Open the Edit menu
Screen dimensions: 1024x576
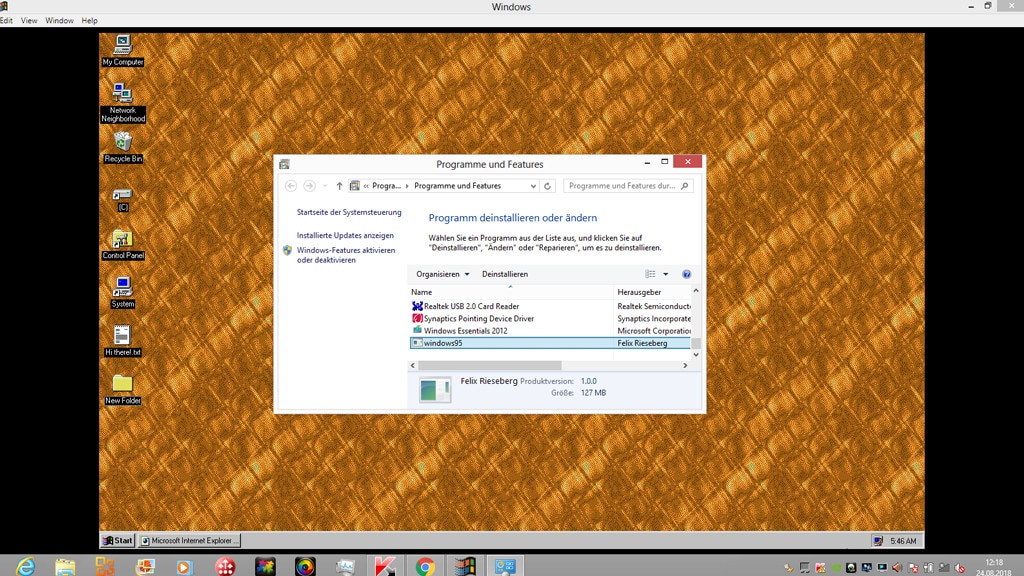pyautogui.click(x=7, y=21)
